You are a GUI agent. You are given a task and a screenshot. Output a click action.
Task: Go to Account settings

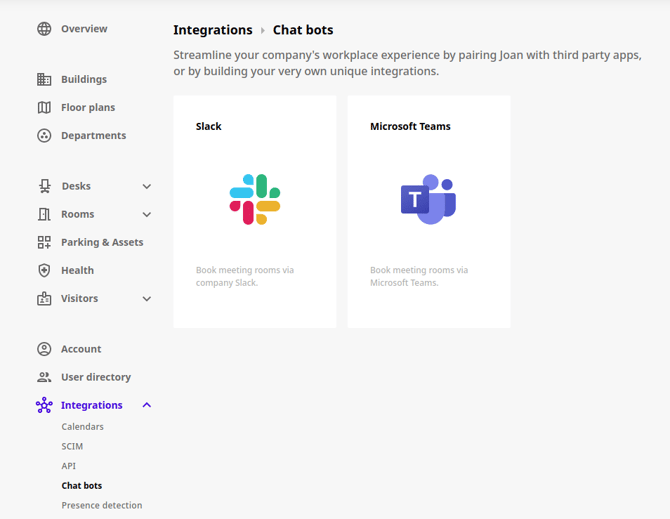pos(81,349)
